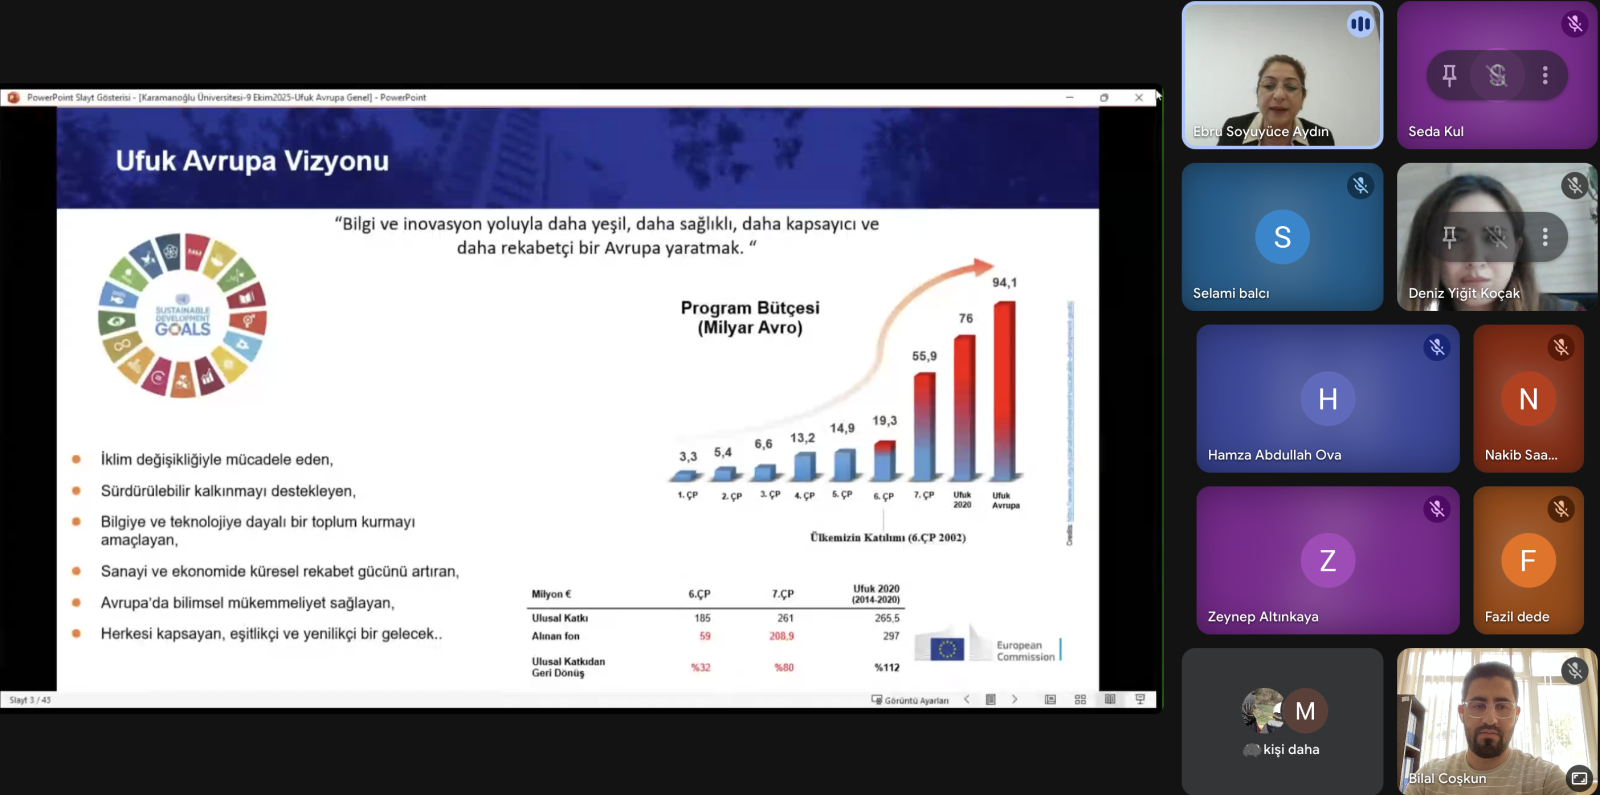Screen dimensions: 1600x795
Task: Mute Deniz Yiğit Koçak's microphone
Action: (x=1497, y=237)
